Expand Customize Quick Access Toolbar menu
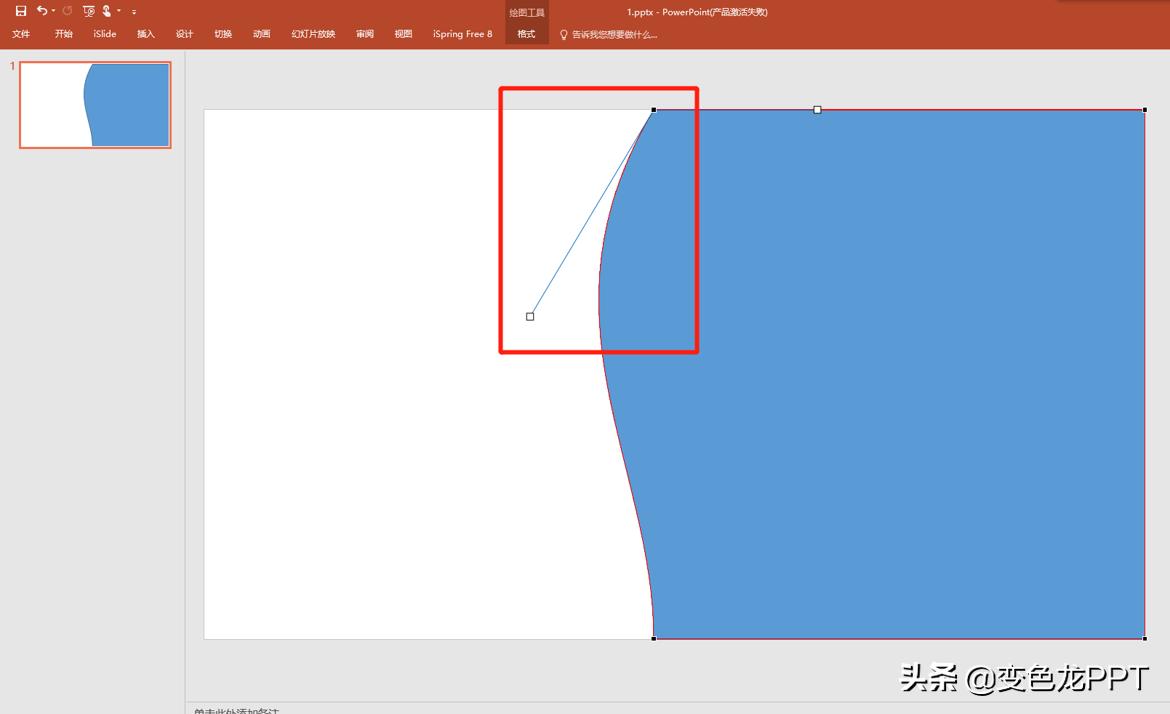 coord(134,12)
